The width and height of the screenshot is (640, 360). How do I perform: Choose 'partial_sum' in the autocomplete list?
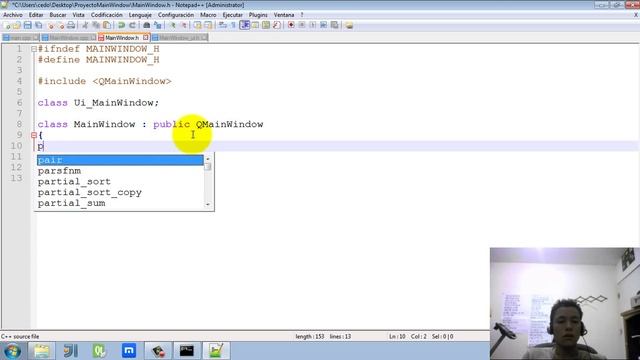pos(120,203)
